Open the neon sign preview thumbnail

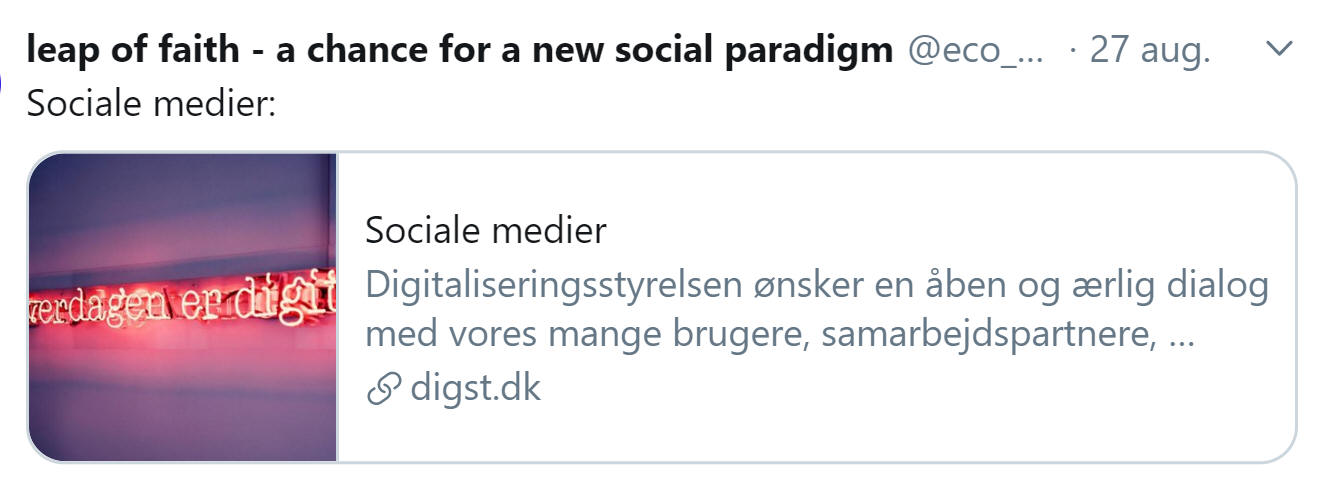(x=183, y=307)
